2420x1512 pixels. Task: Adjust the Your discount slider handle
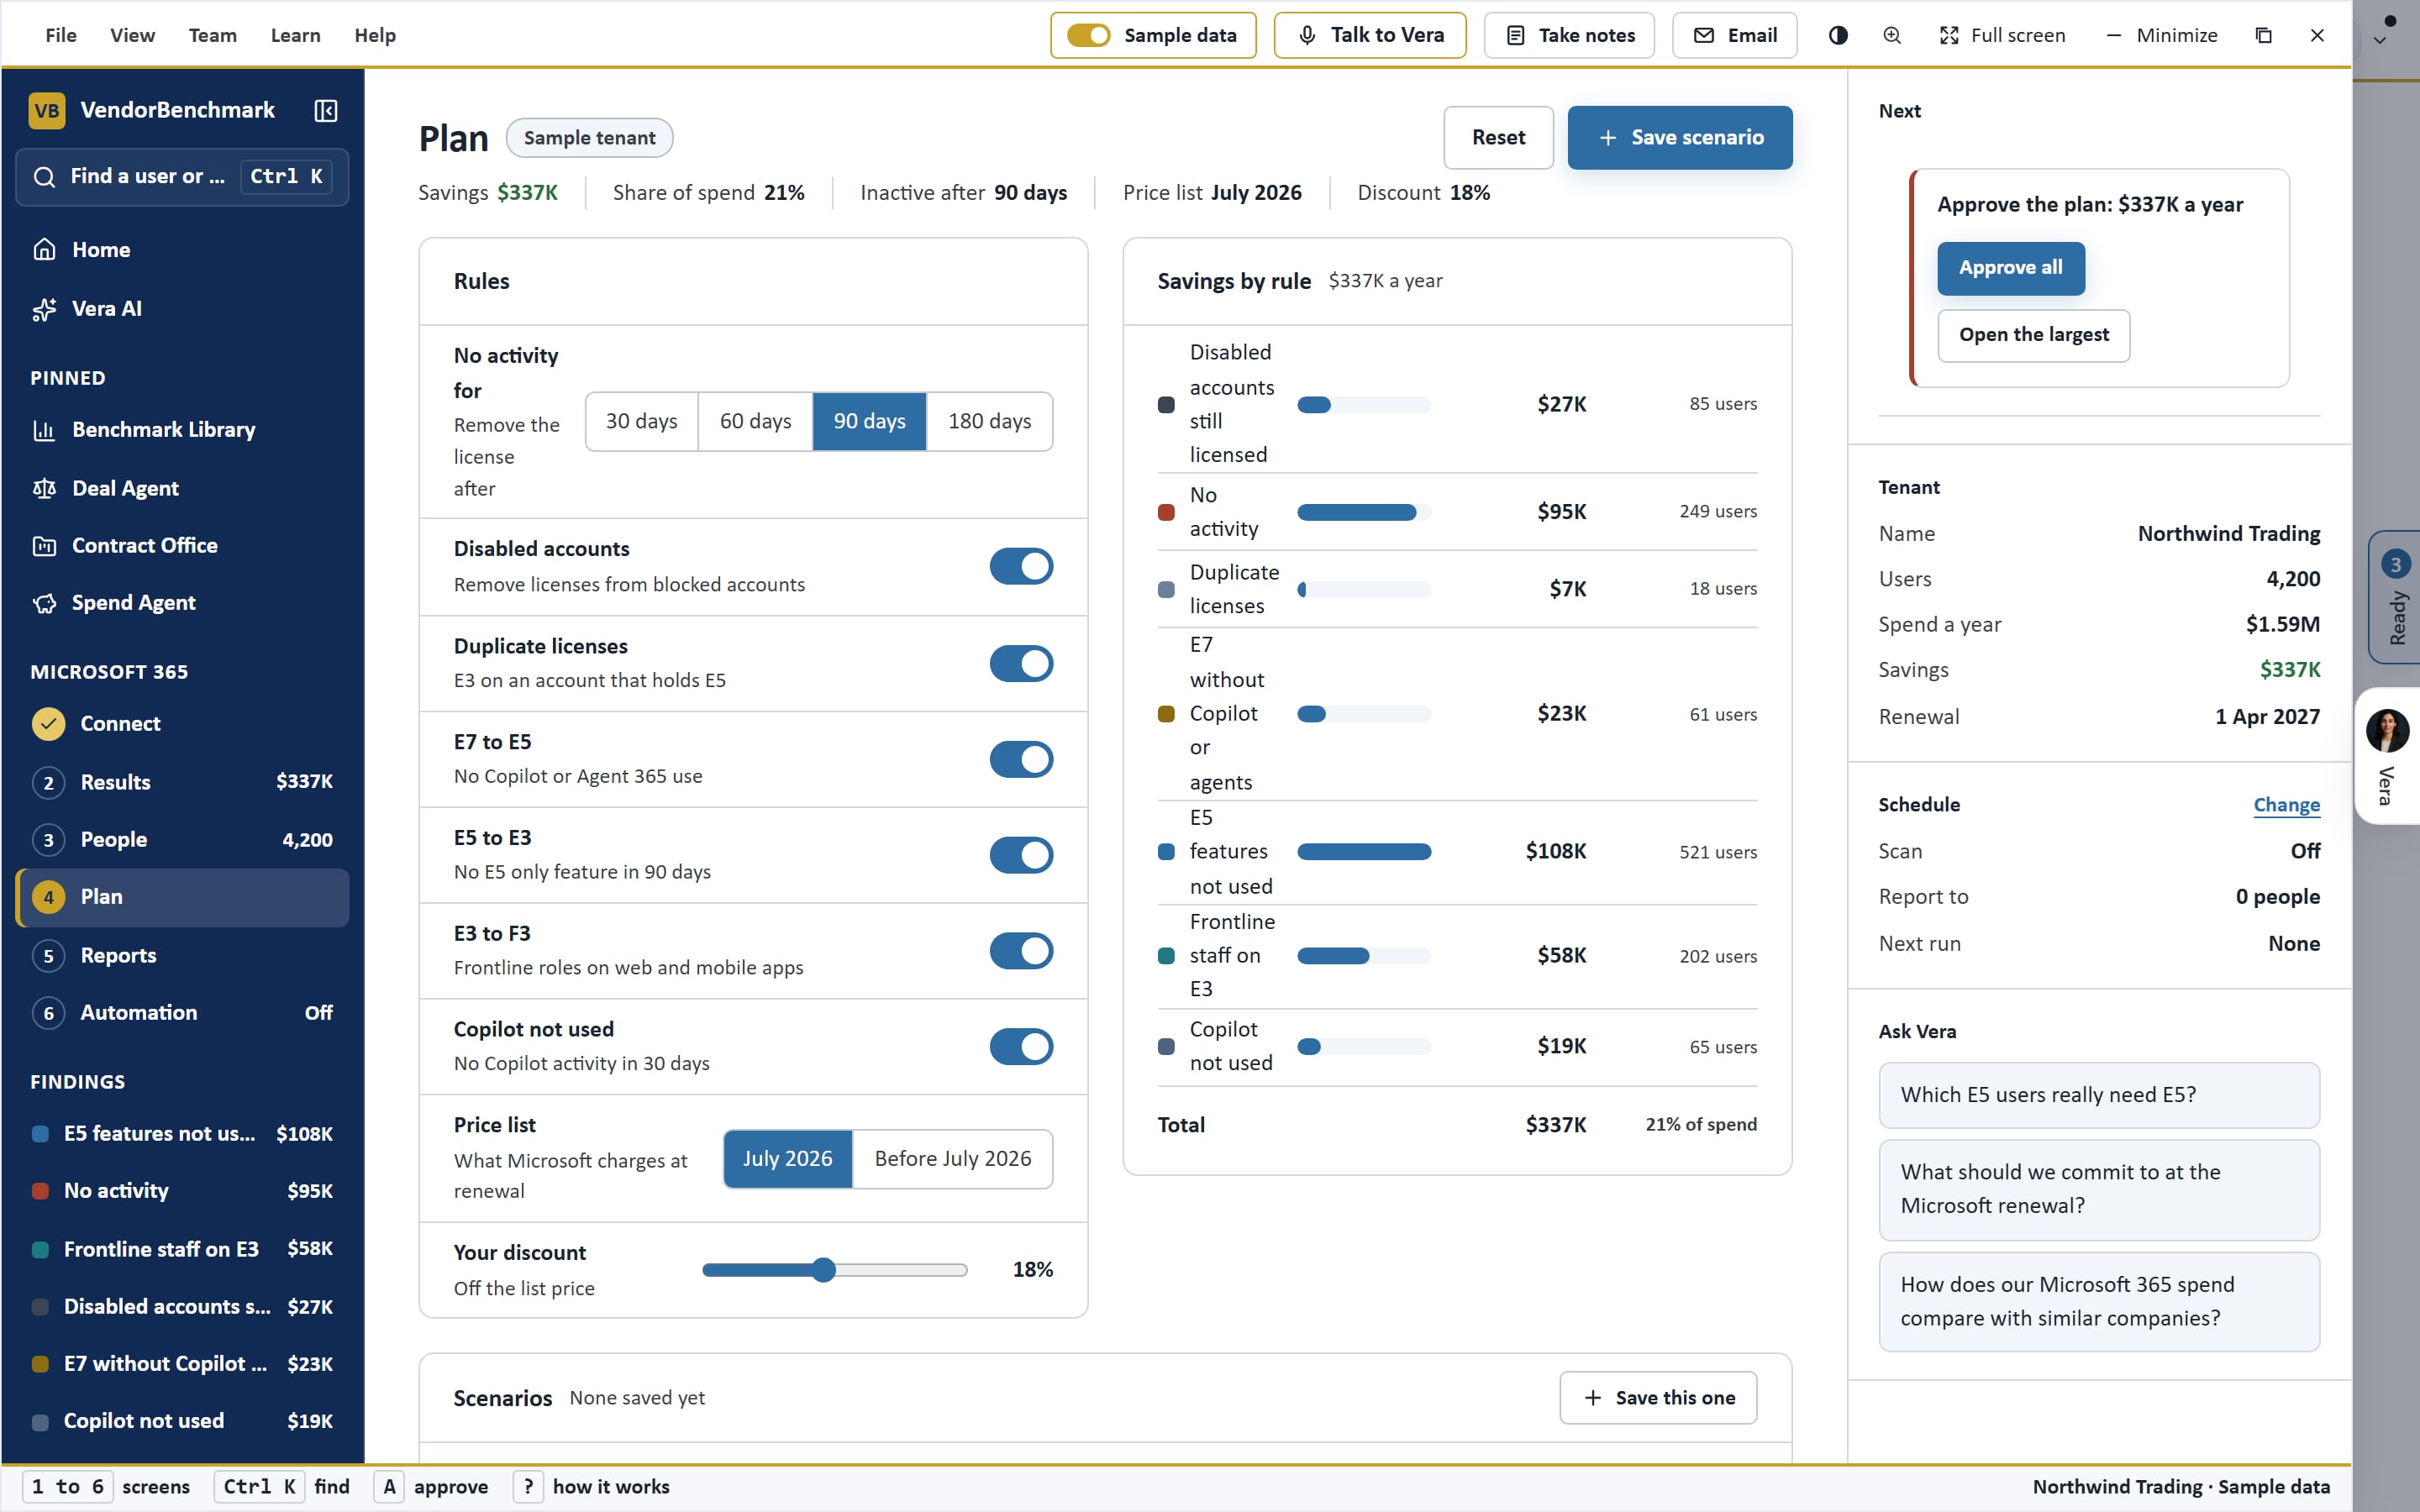click(x=823, y=1270)
